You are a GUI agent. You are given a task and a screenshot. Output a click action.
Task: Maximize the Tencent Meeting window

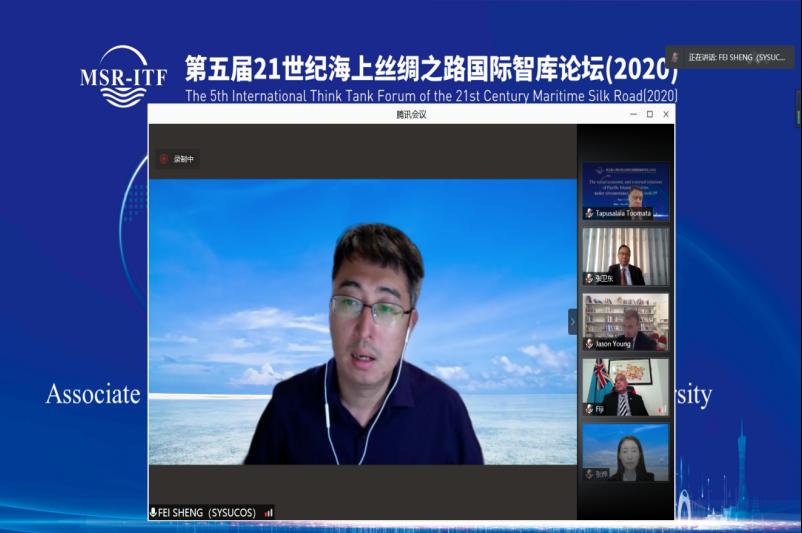[x=649, y=114]
